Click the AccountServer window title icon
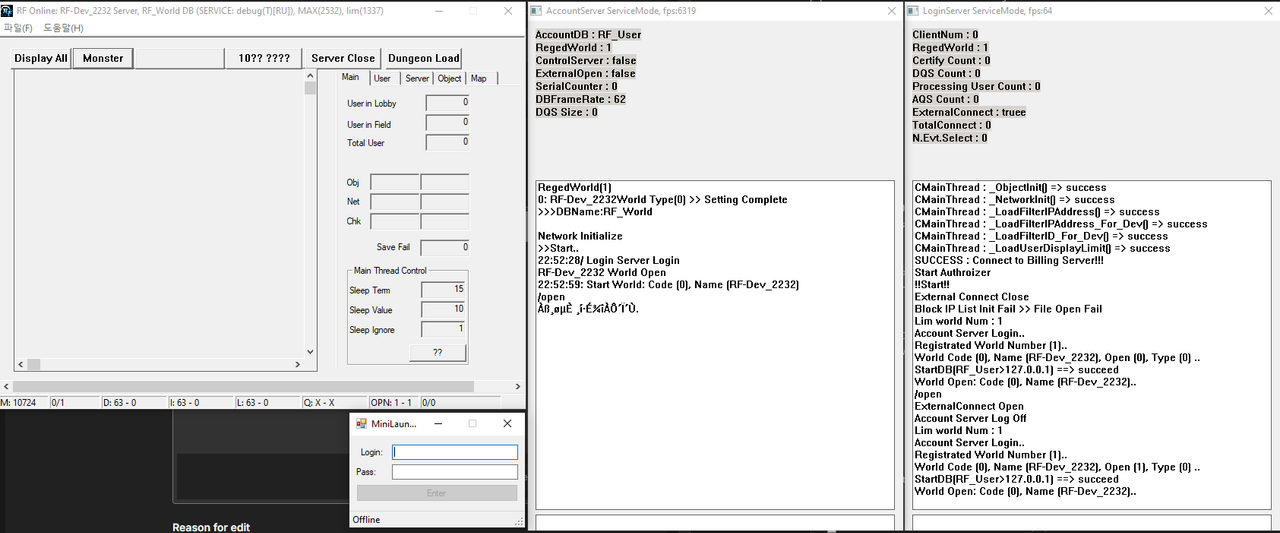The image size is (1280, 533). click(537, 10)
